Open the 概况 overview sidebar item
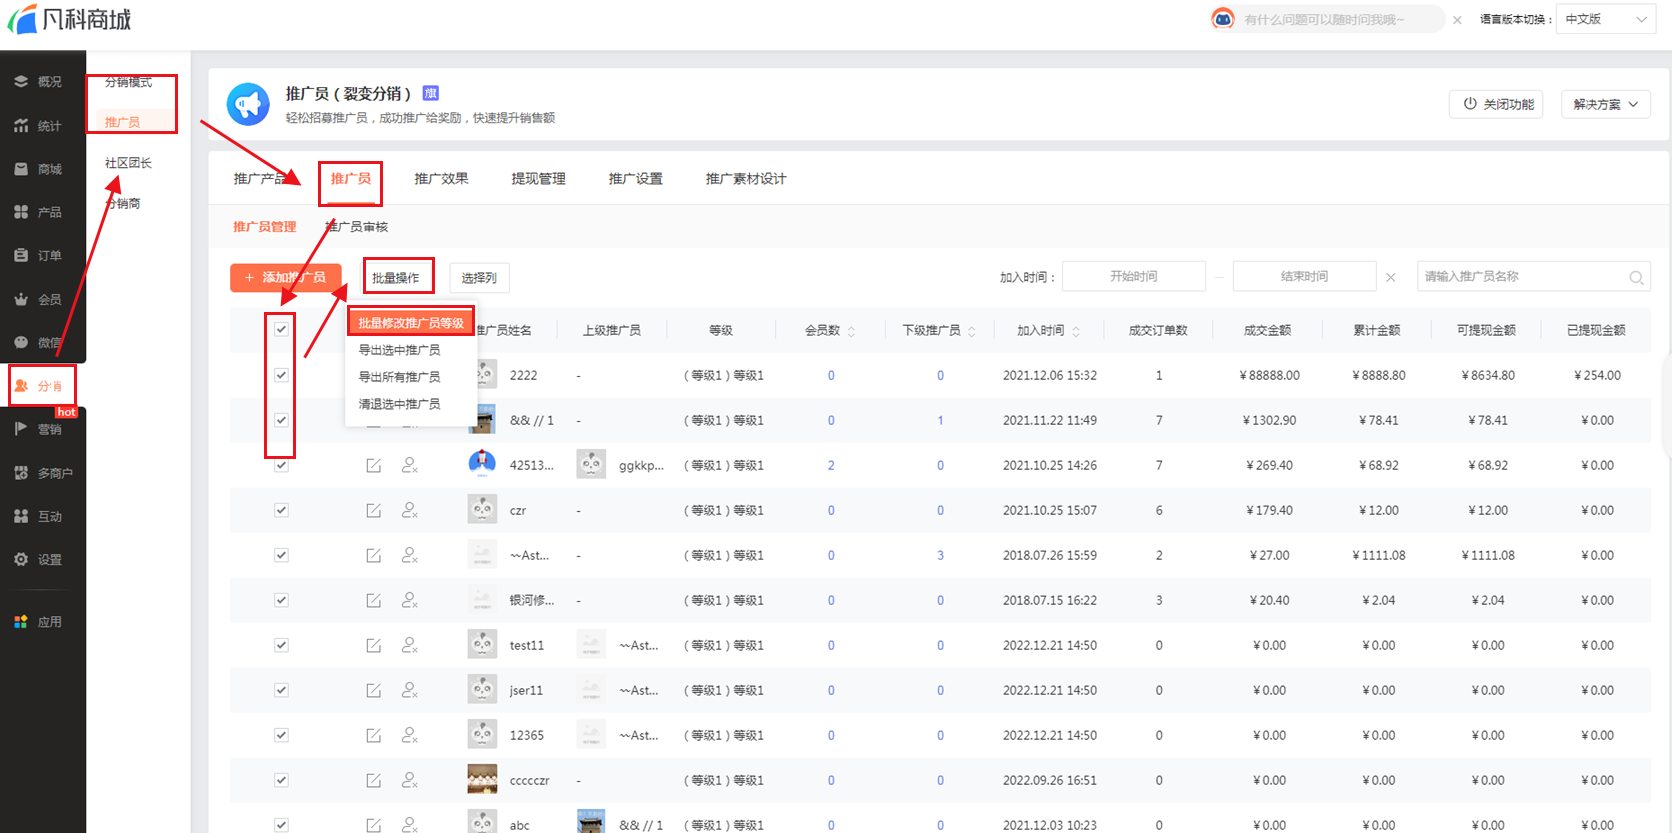Screen dimensions: 1672x833 (x=38, y=82)
